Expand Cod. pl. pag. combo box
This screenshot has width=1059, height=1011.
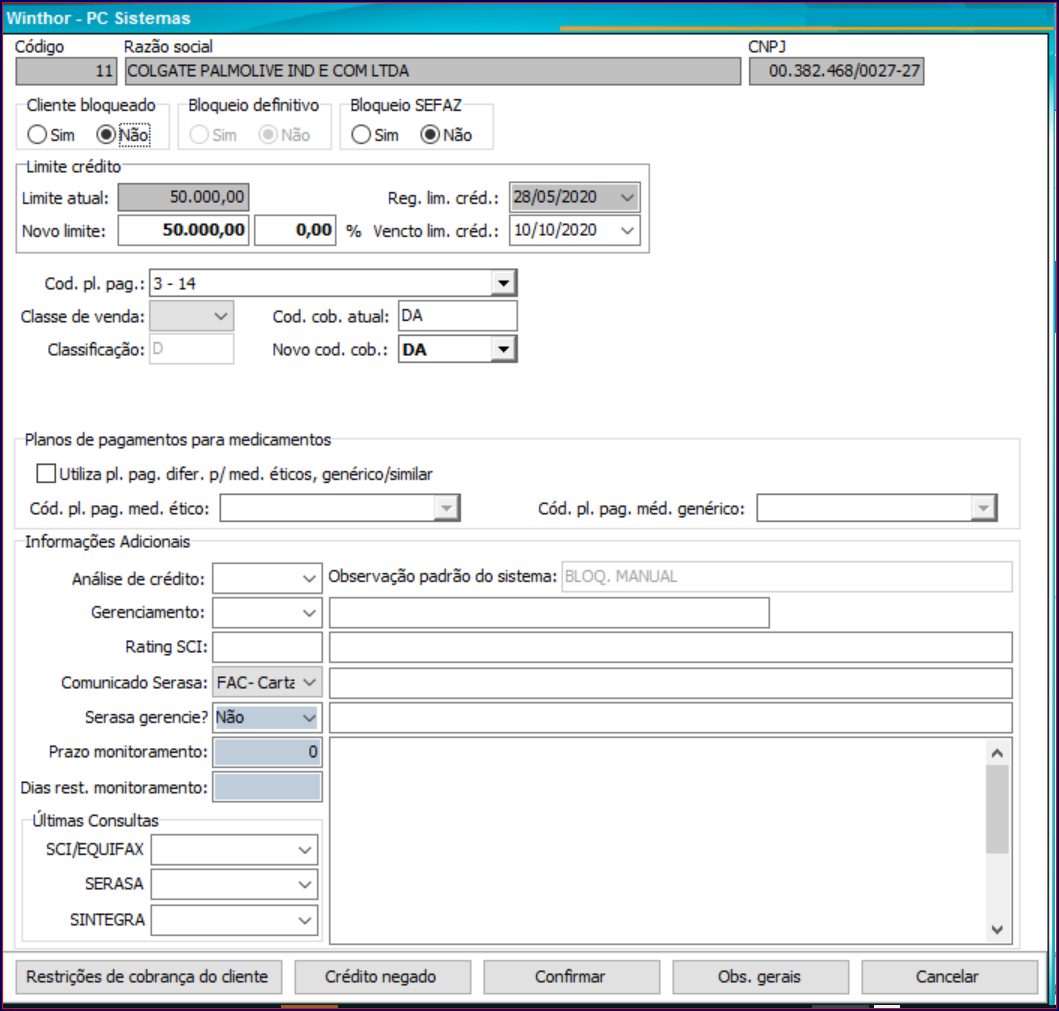[503, 284]
